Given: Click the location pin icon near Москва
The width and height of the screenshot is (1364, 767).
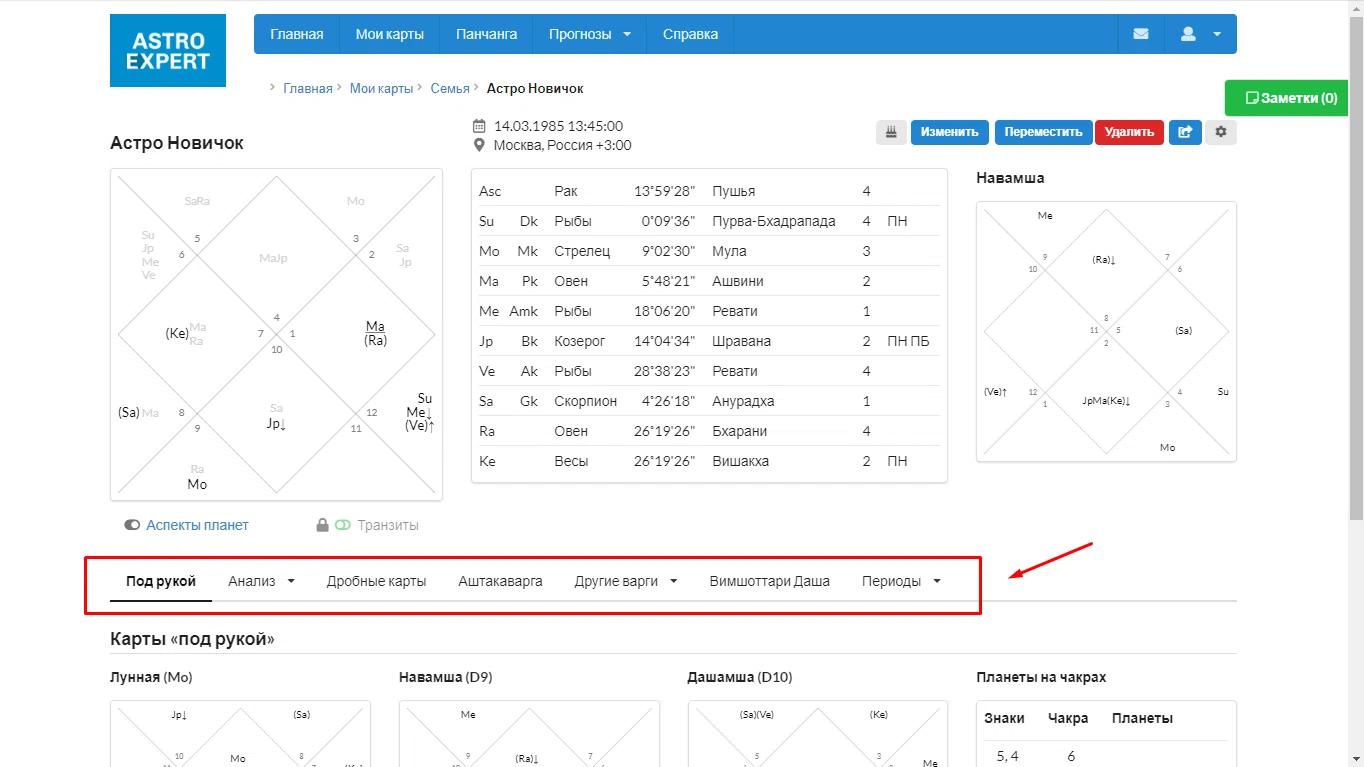Looking at the screenshot, I should [x=479, y=146].
